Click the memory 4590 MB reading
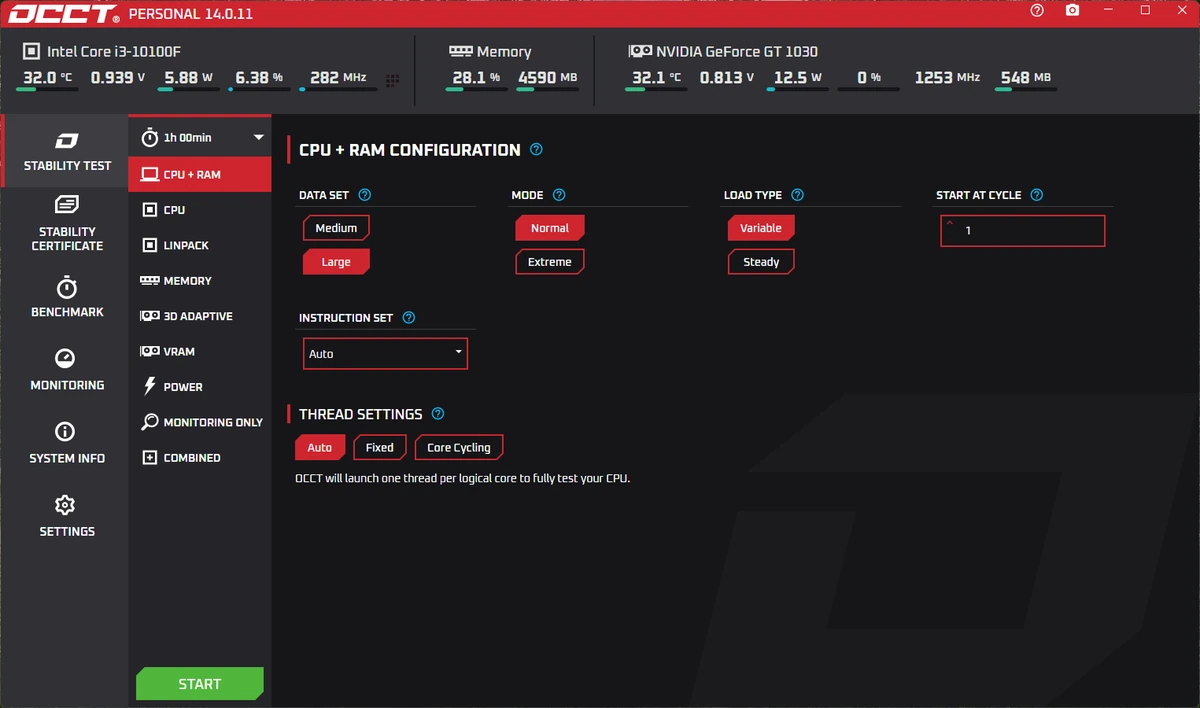This screenshot has width=1200, height=708. coord(547,77)
